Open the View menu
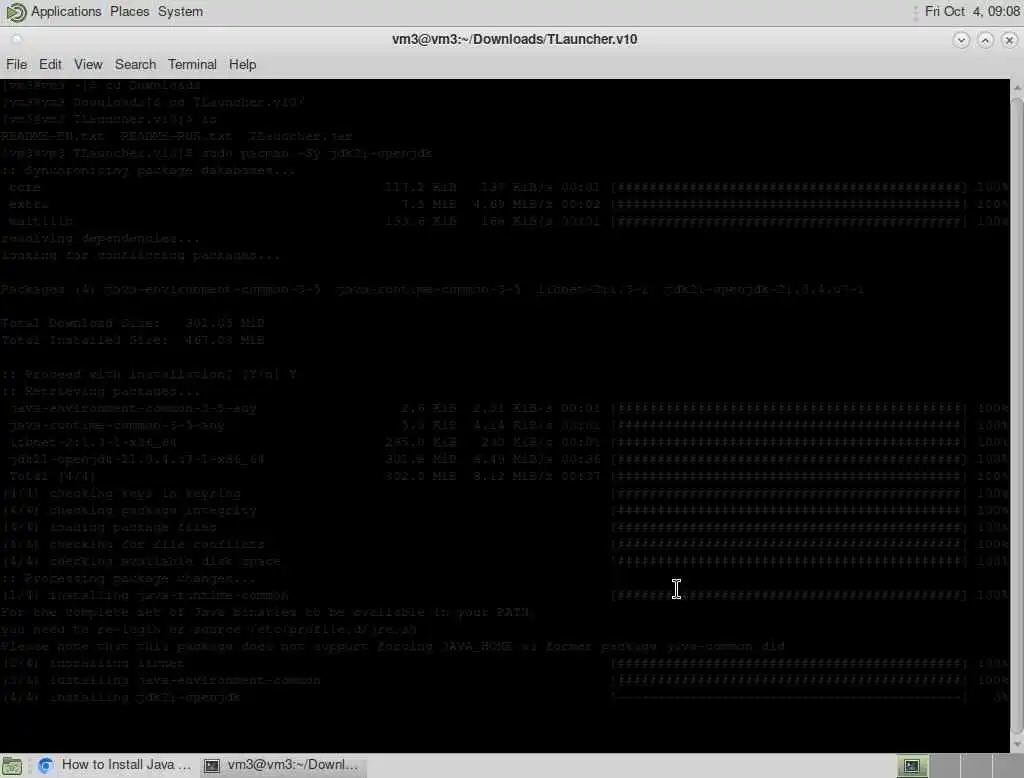1024x778 pixels. [88, 65]
